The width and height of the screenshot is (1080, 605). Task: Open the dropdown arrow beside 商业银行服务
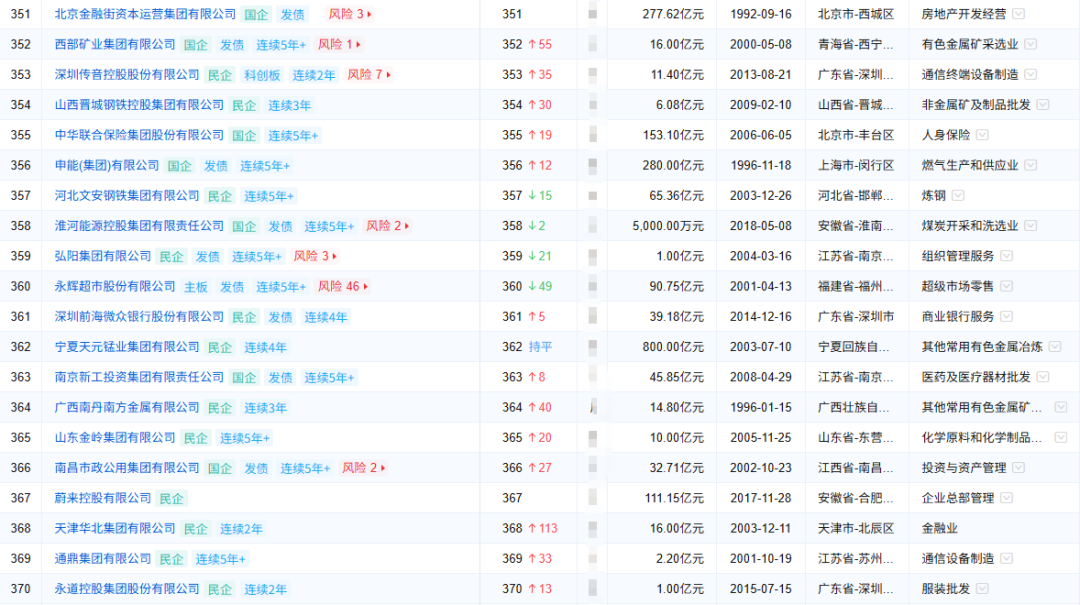click(x=1006, y=317)
